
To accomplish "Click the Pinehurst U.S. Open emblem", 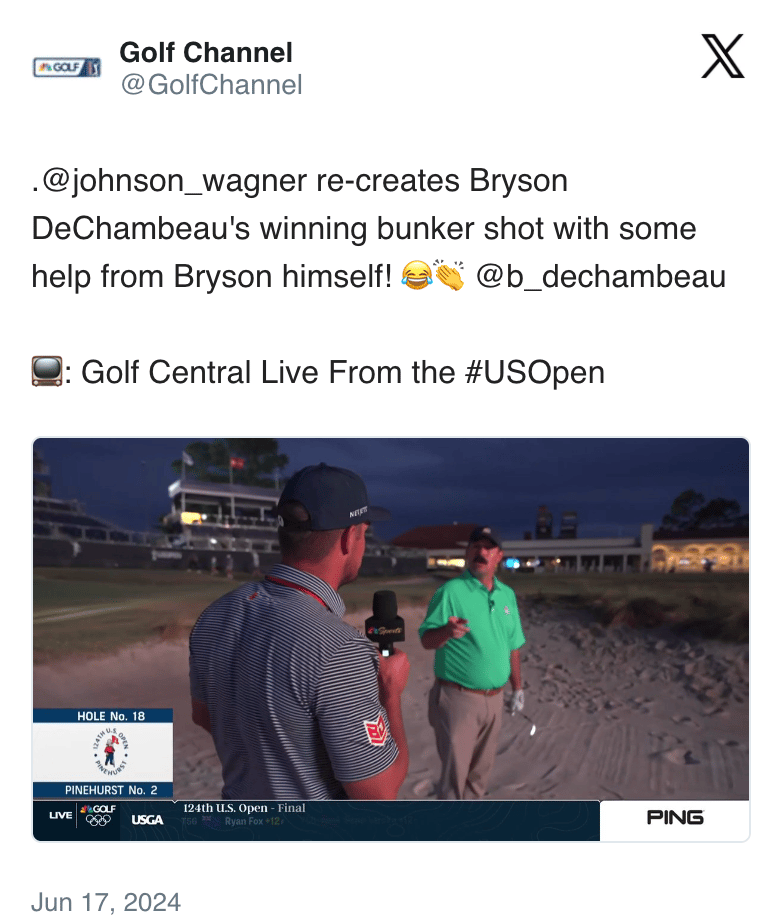I will coord(110,753).
